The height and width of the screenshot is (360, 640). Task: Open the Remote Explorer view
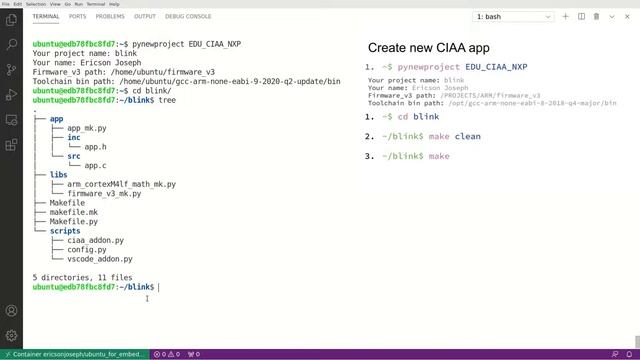point(11,120)
